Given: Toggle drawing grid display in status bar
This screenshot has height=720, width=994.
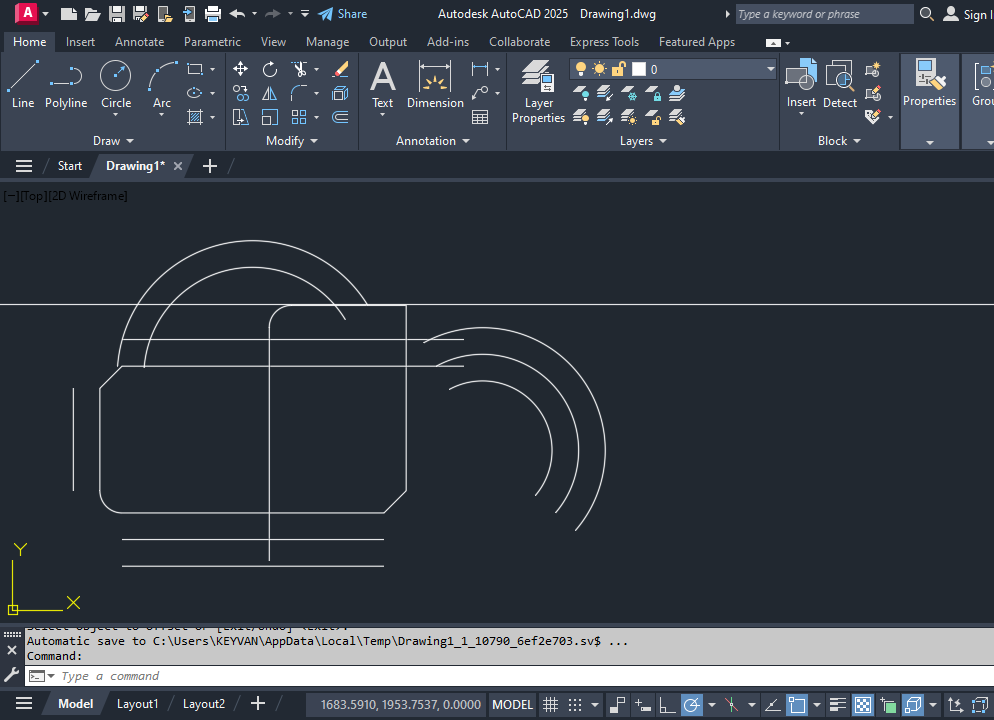Looking at the screenshot, I should tap(550, 704).
